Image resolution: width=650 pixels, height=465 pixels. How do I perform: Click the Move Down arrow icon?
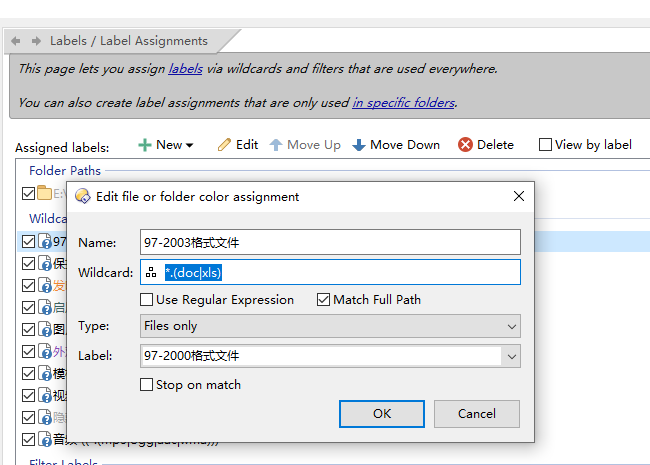(359, 145)
